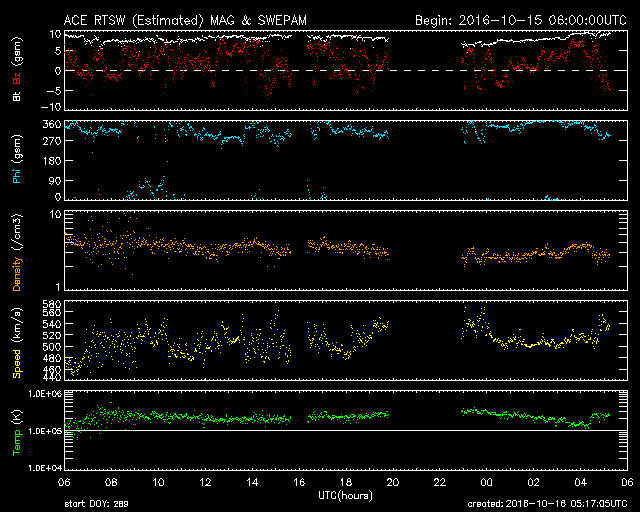Click the 500 tick on the Speed axis
This screenshot has height=512, width=640.
point(52,347)
